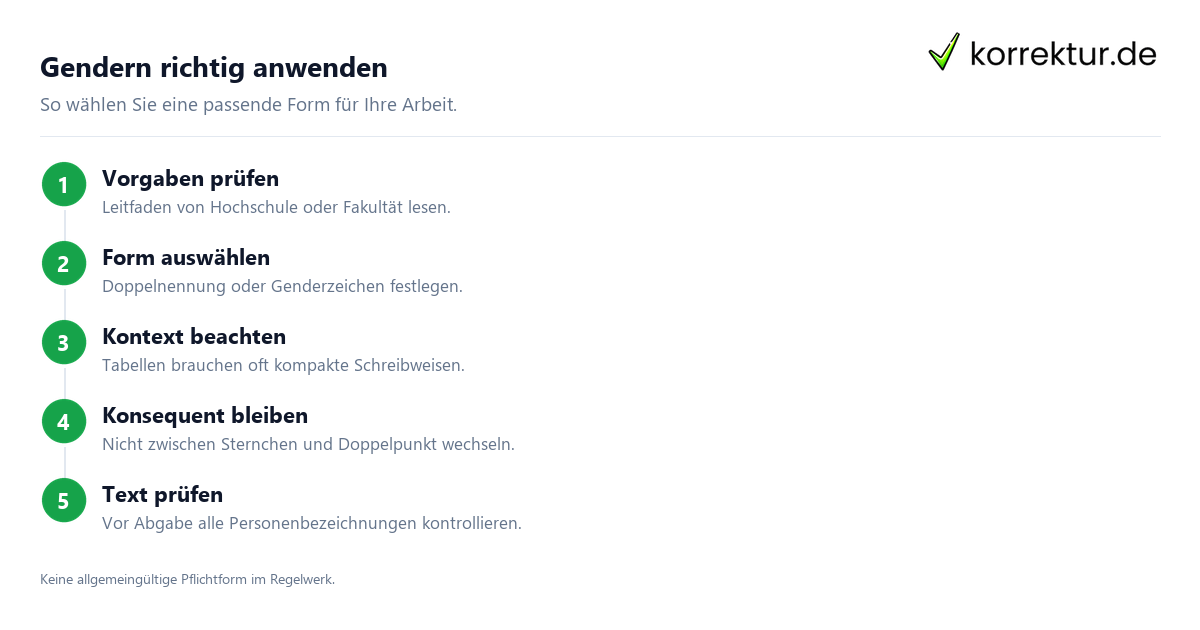Click the green step 2 circle
The height and width of the screenshot is (630, 1200).
pos(64,264)
